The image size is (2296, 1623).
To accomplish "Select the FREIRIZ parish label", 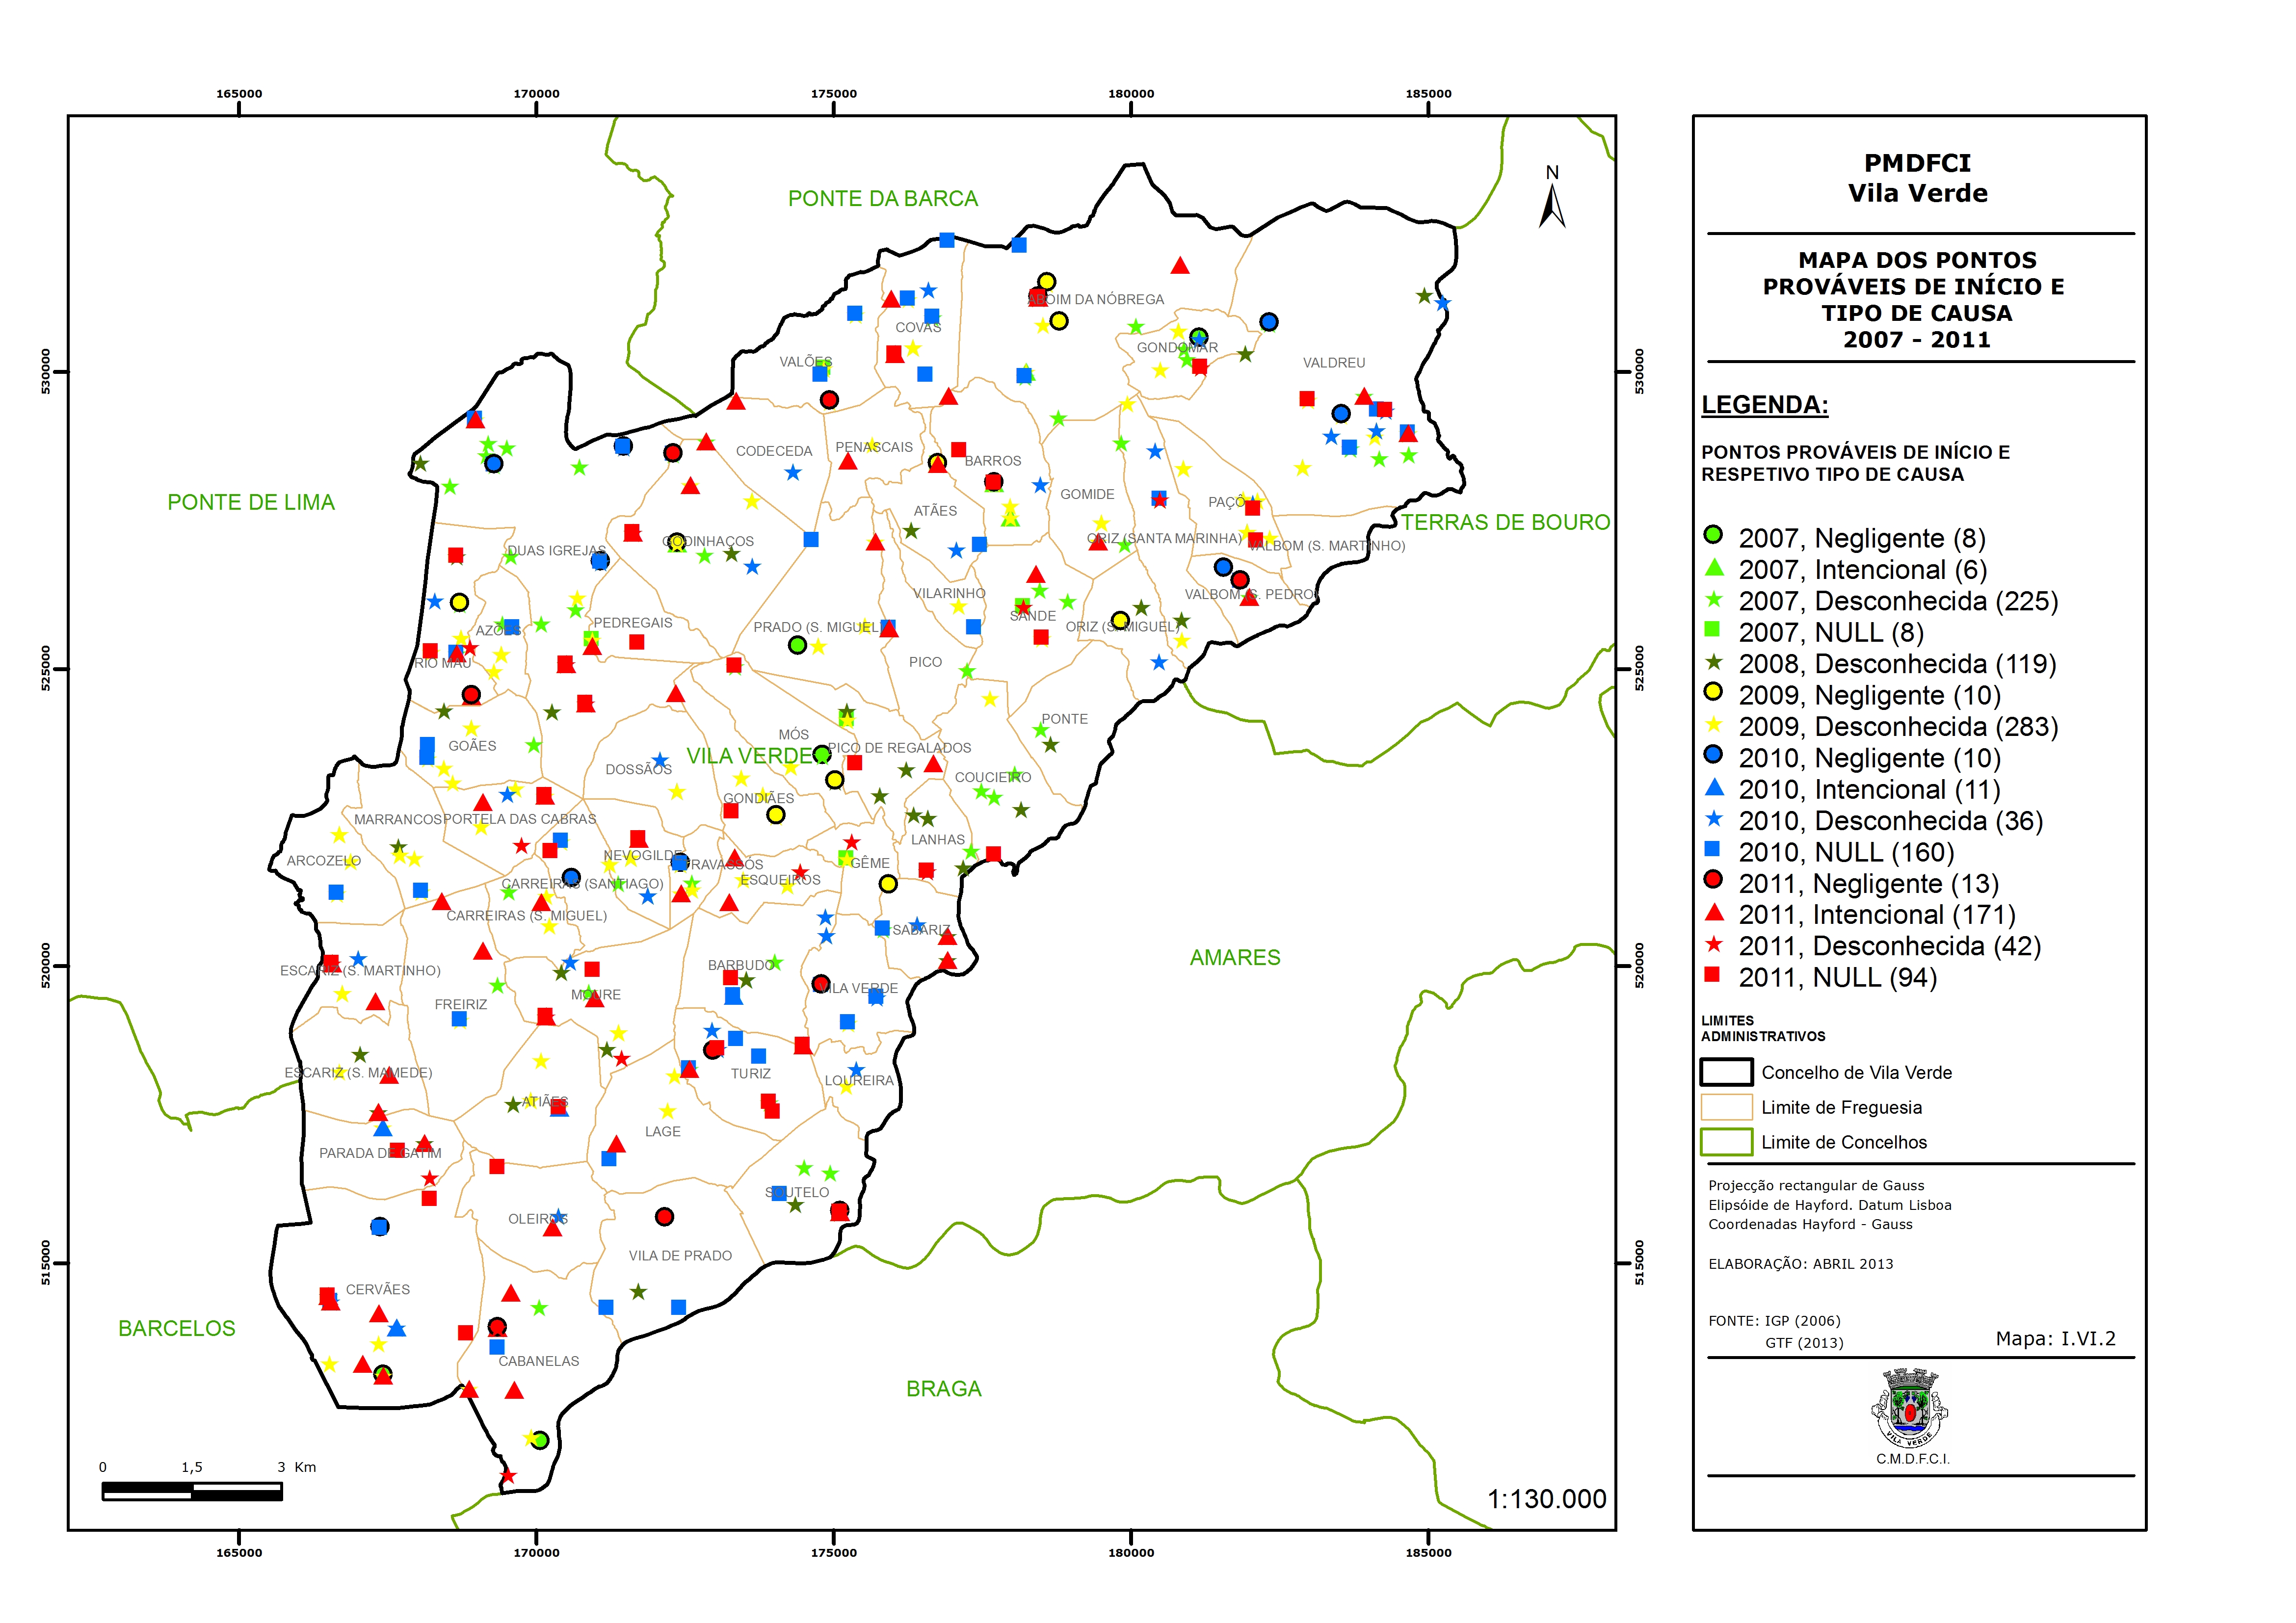I will click(x=461, y=1004).
